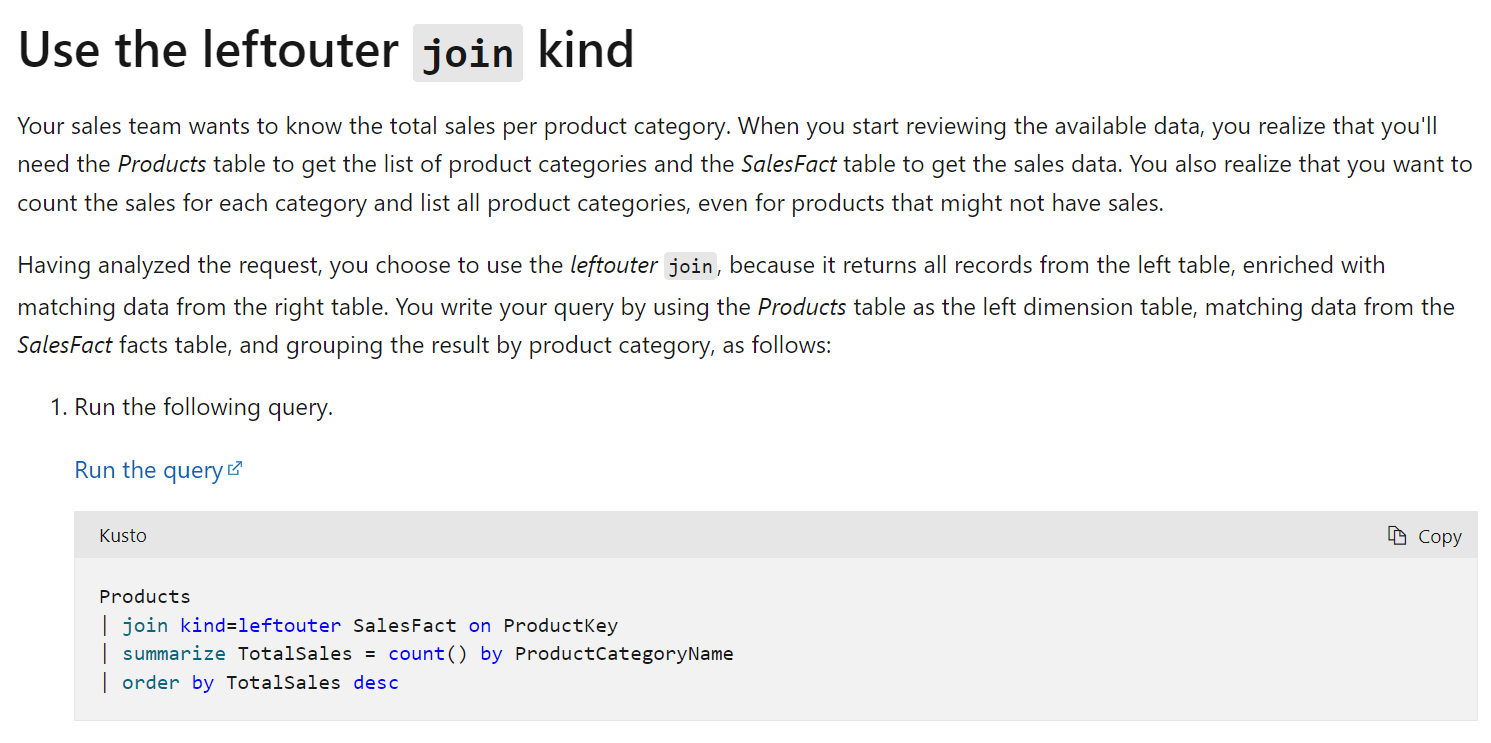Click the SalesFact table name in the code
Viewport: 1491px width, 743px height.
405,626
